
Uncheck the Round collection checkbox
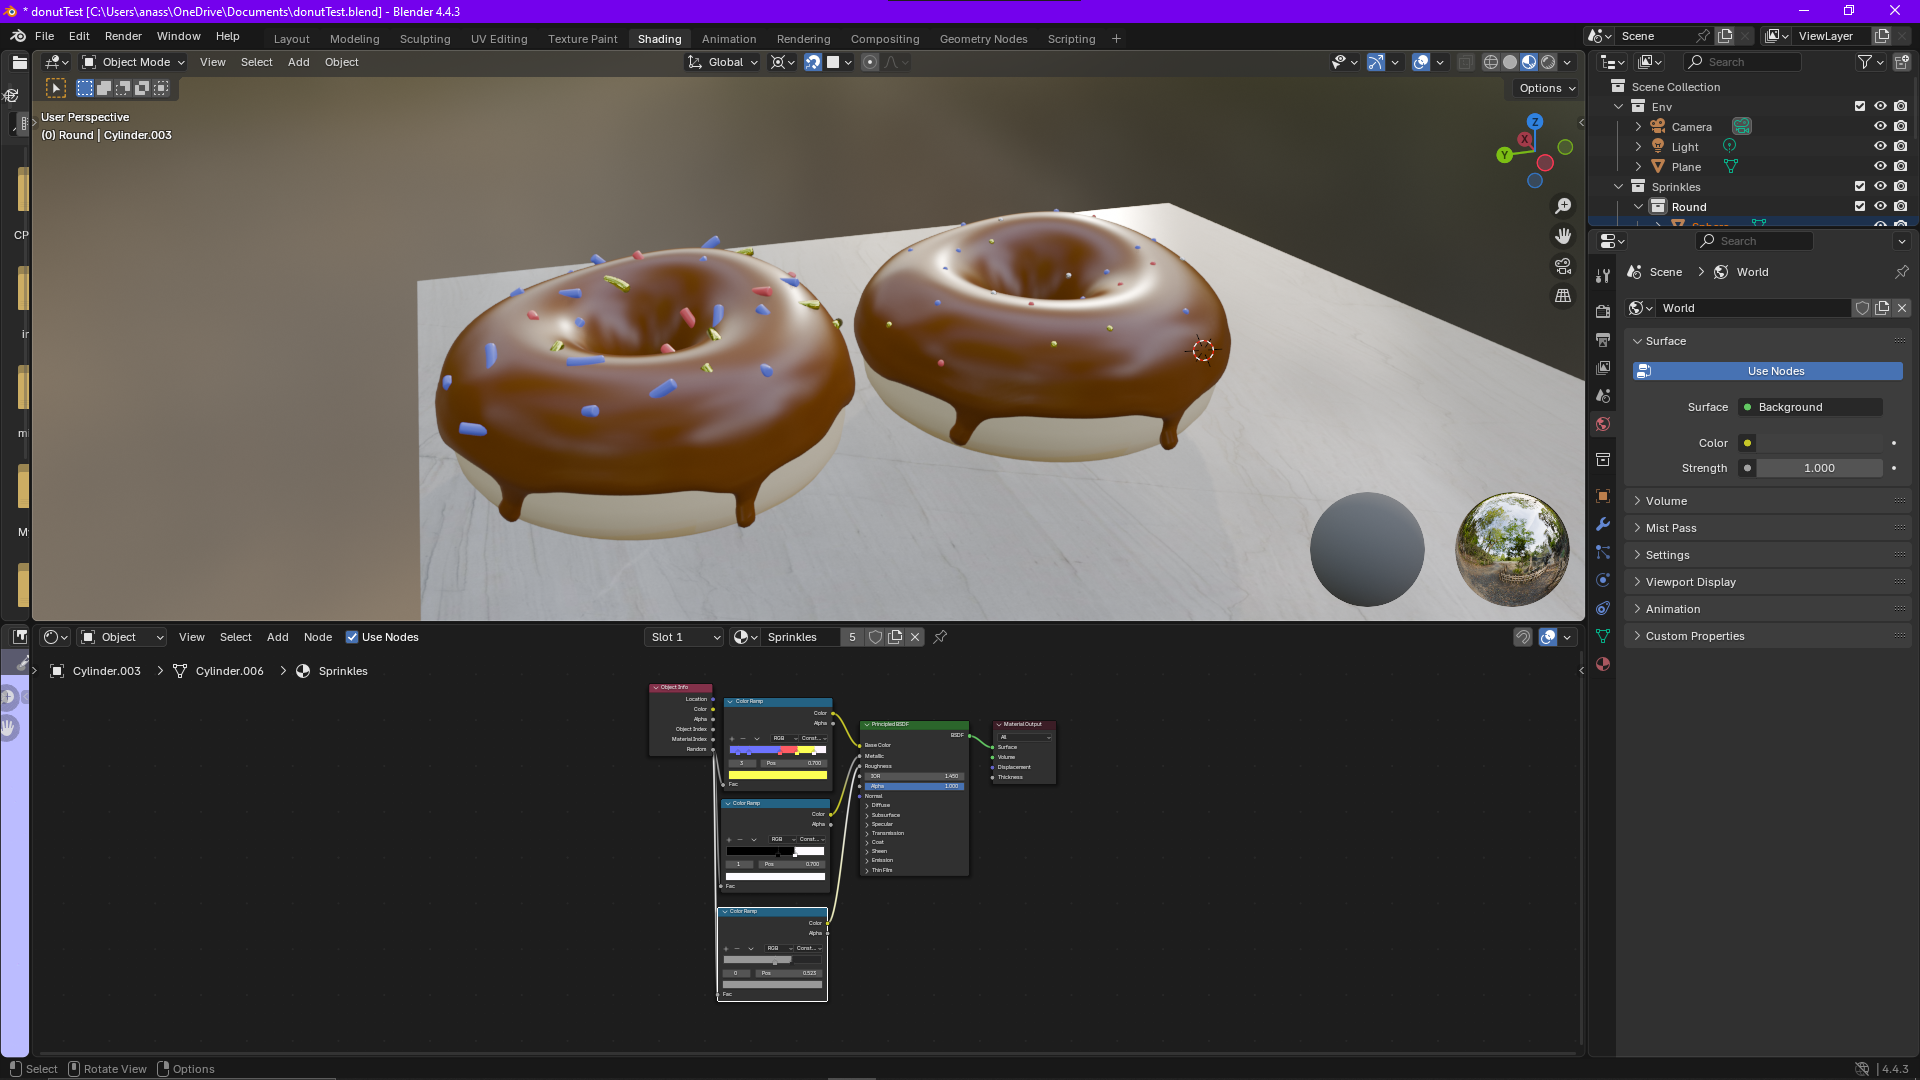(1860, 206)
